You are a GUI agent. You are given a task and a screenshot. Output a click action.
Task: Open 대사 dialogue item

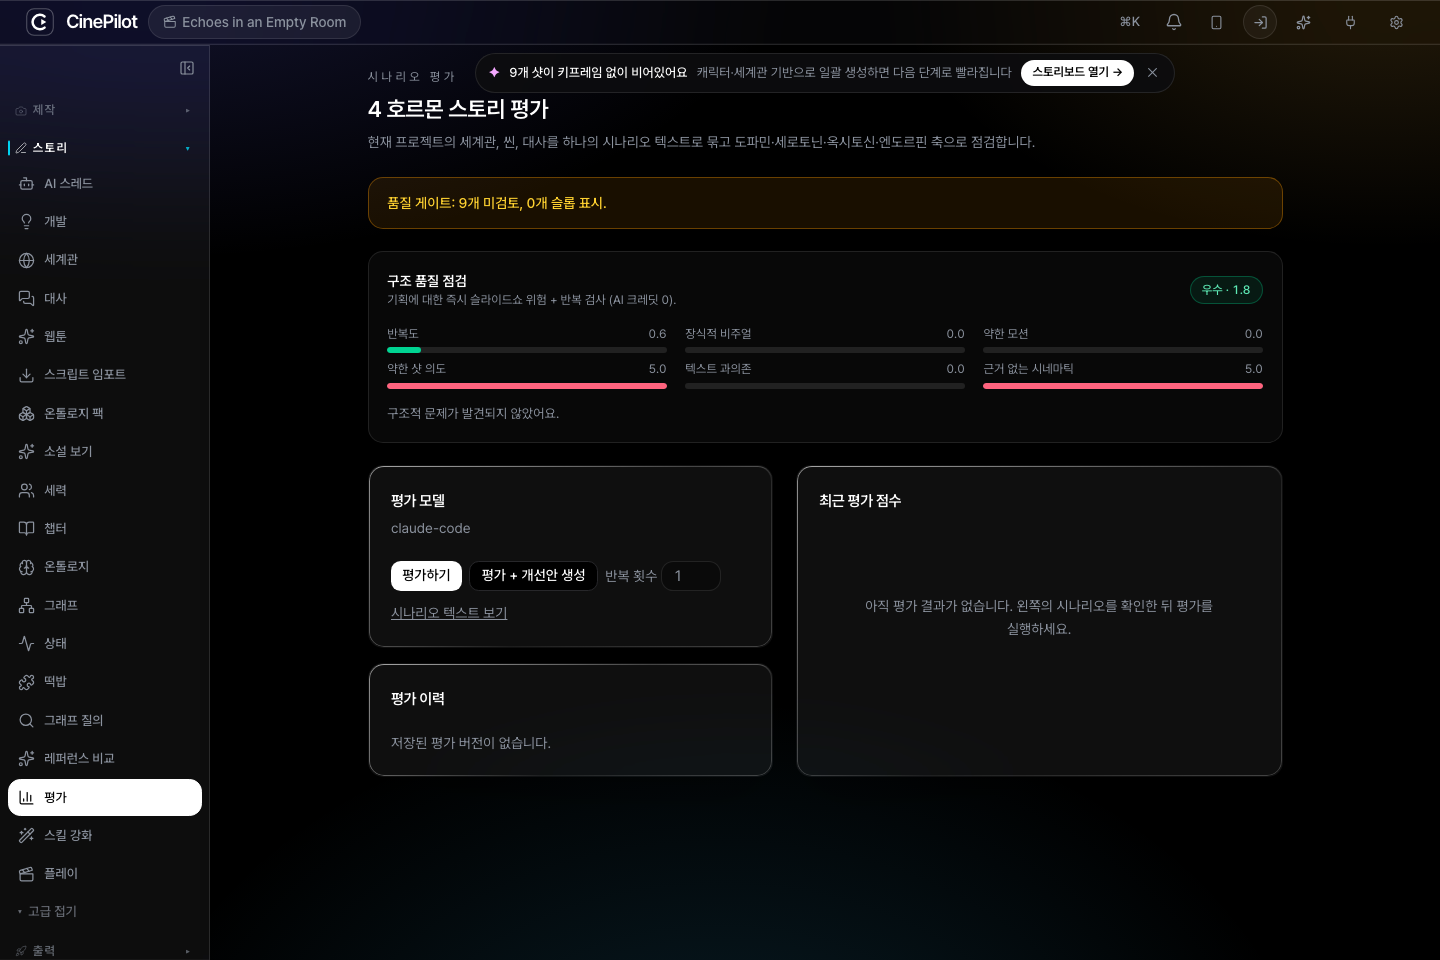[x=104, y=298]
